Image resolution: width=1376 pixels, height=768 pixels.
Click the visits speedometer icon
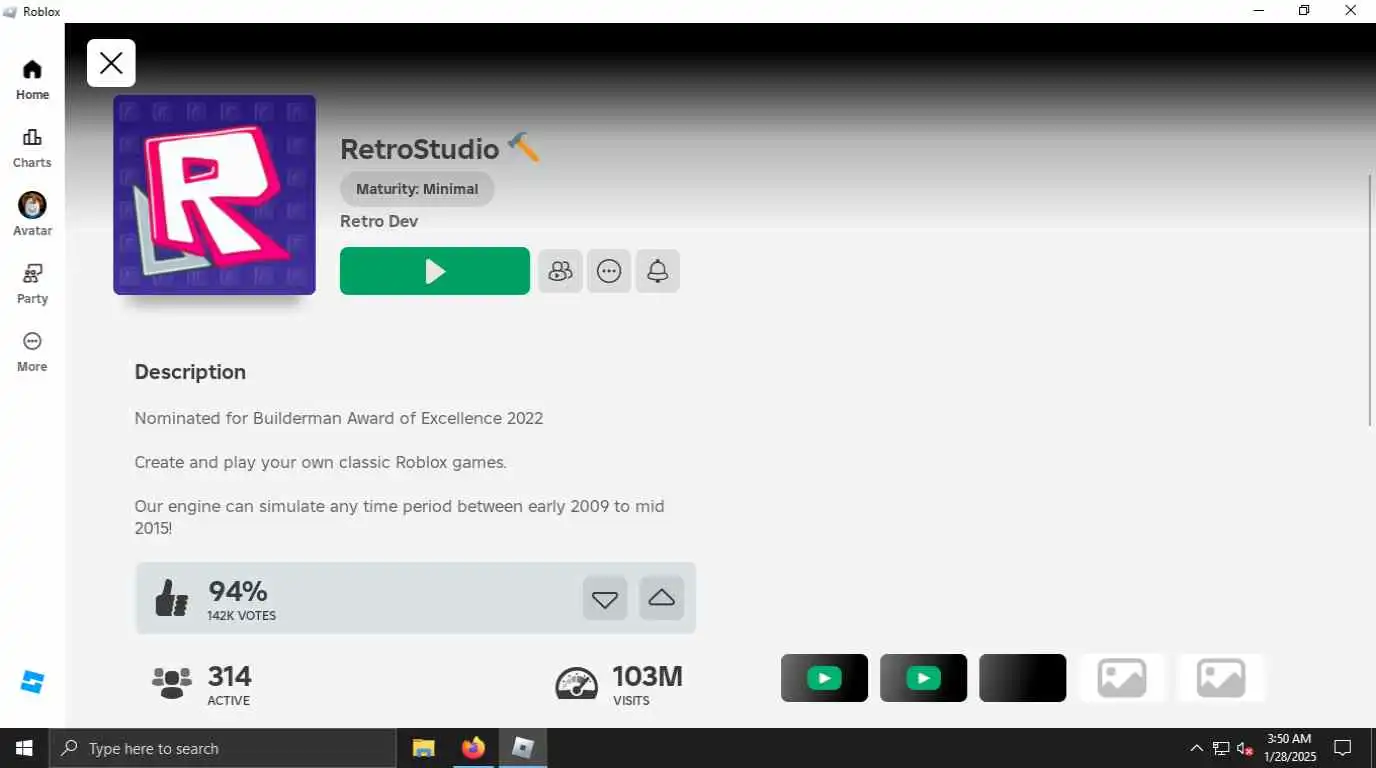(x=576, y=683)
